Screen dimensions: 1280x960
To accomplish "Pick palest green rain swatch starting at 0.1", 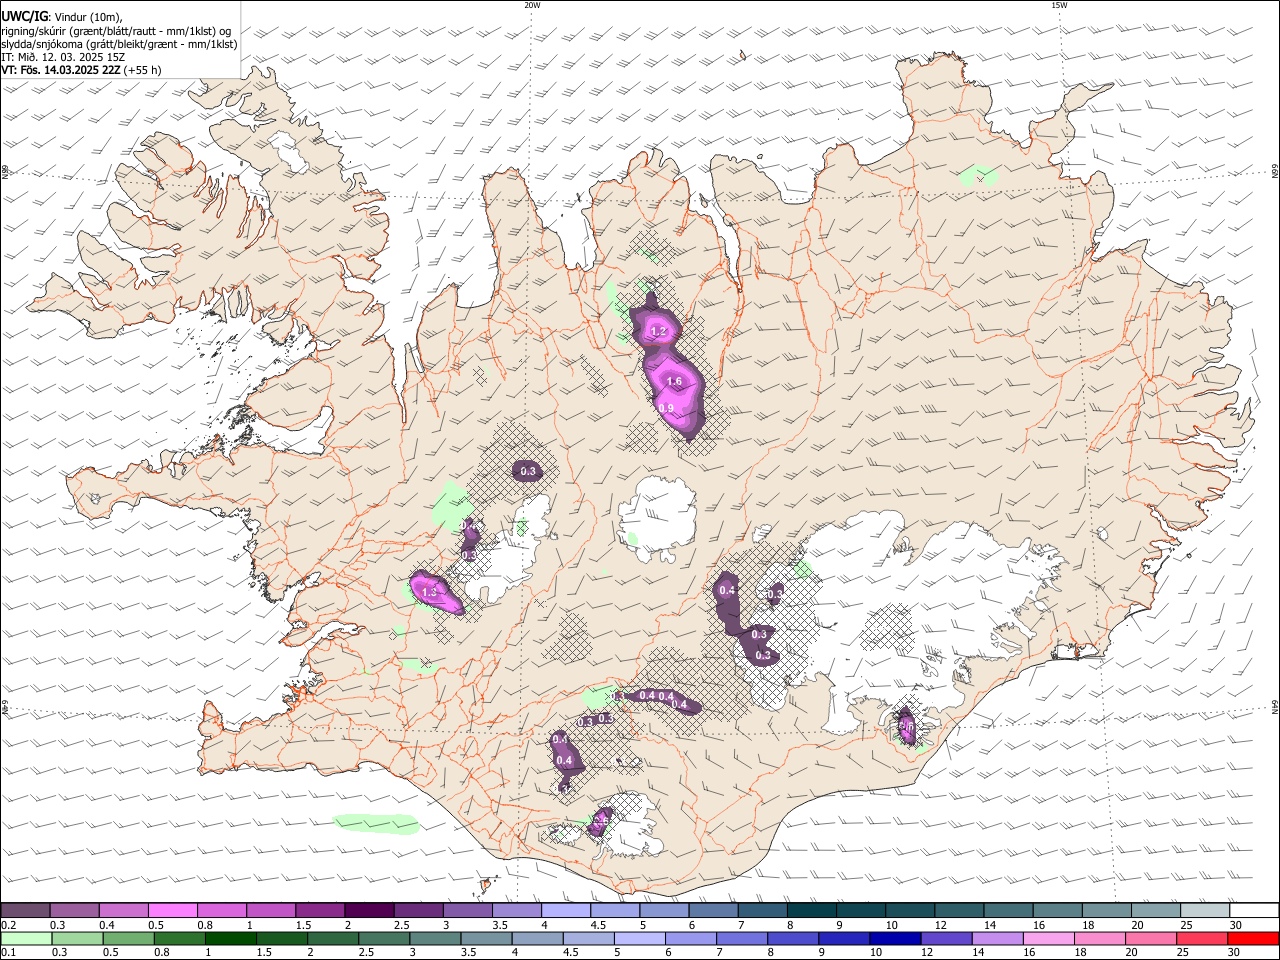I will [26, 938].
